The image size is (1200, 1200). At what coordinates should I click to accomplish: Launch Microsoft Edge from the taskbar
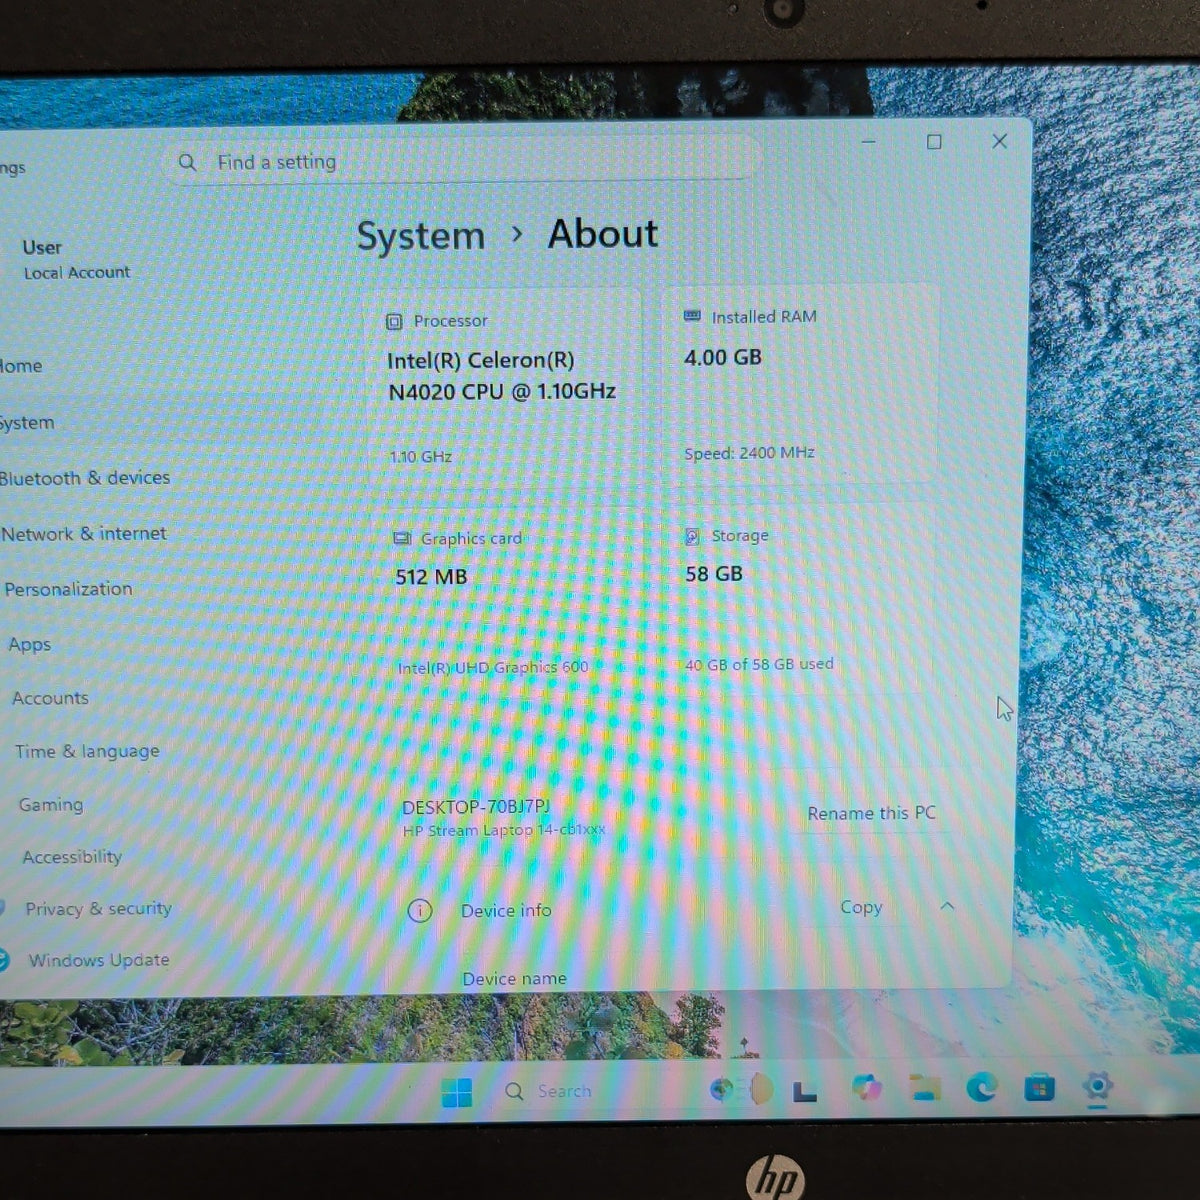982,1087
